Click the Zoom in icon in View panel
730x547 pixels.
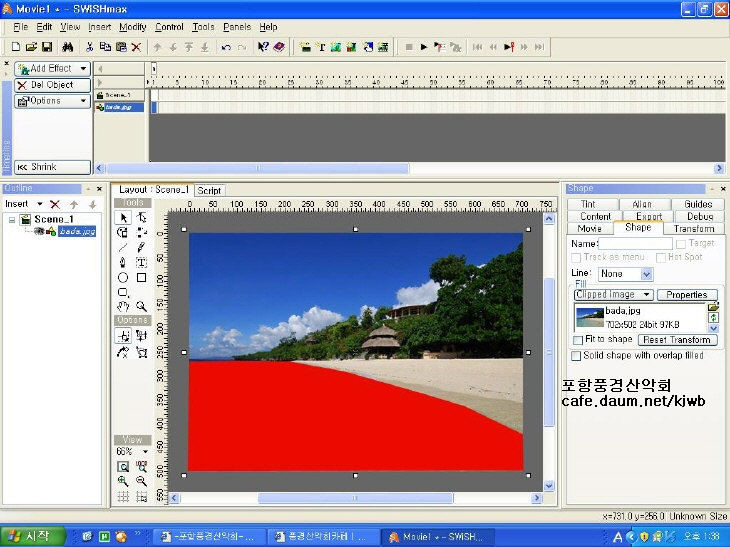click(x=123, y=481)
